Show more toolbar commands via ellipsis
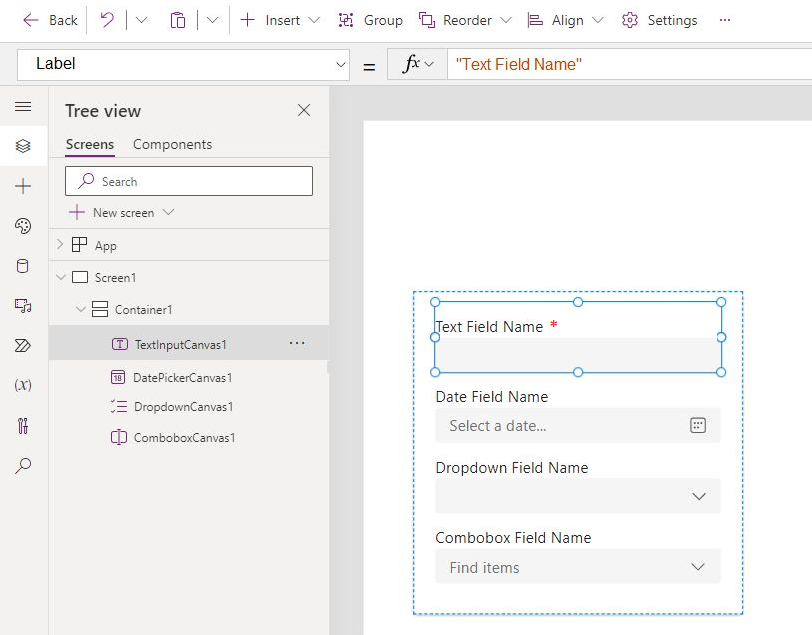The image size is (812, 635). point(725,20)
